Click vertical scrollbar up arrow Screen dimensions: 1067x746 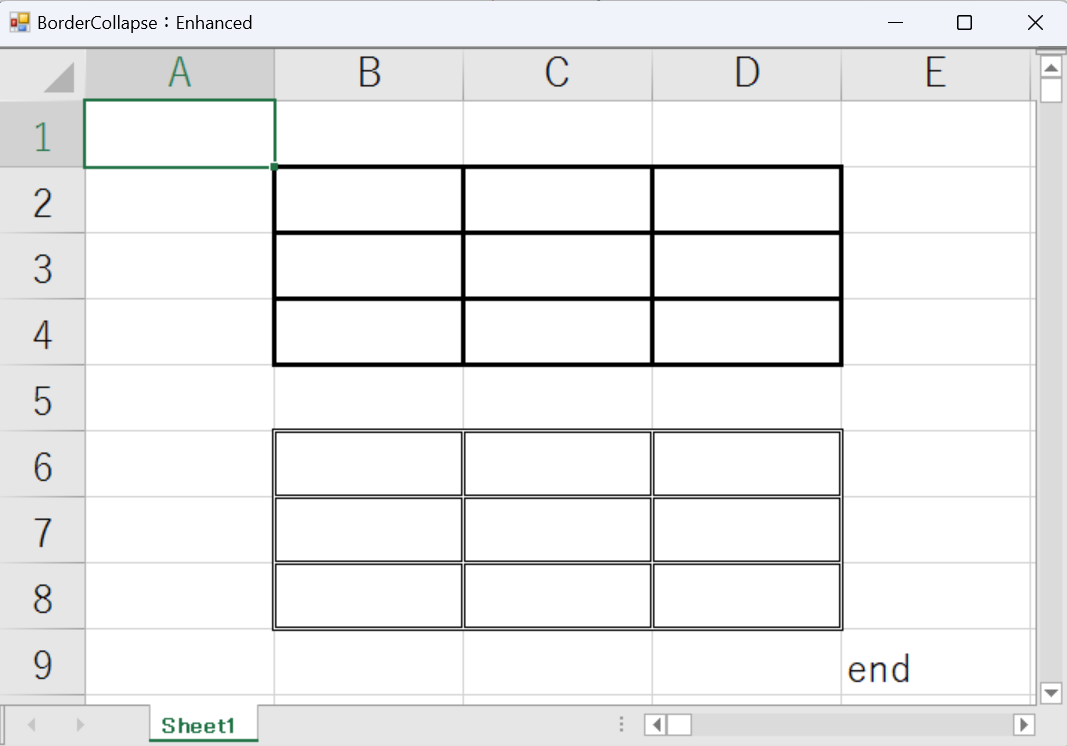pyautogui.click(x=1051, y=67)
